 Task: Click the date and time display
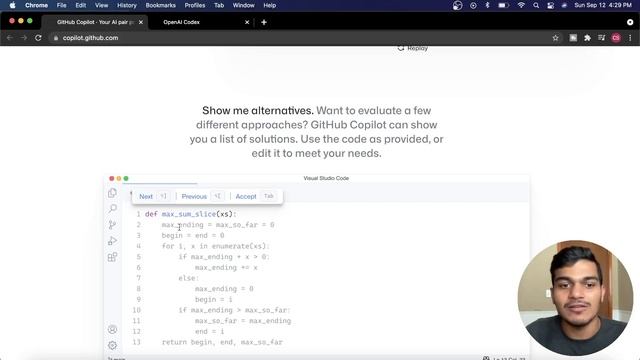602,5
